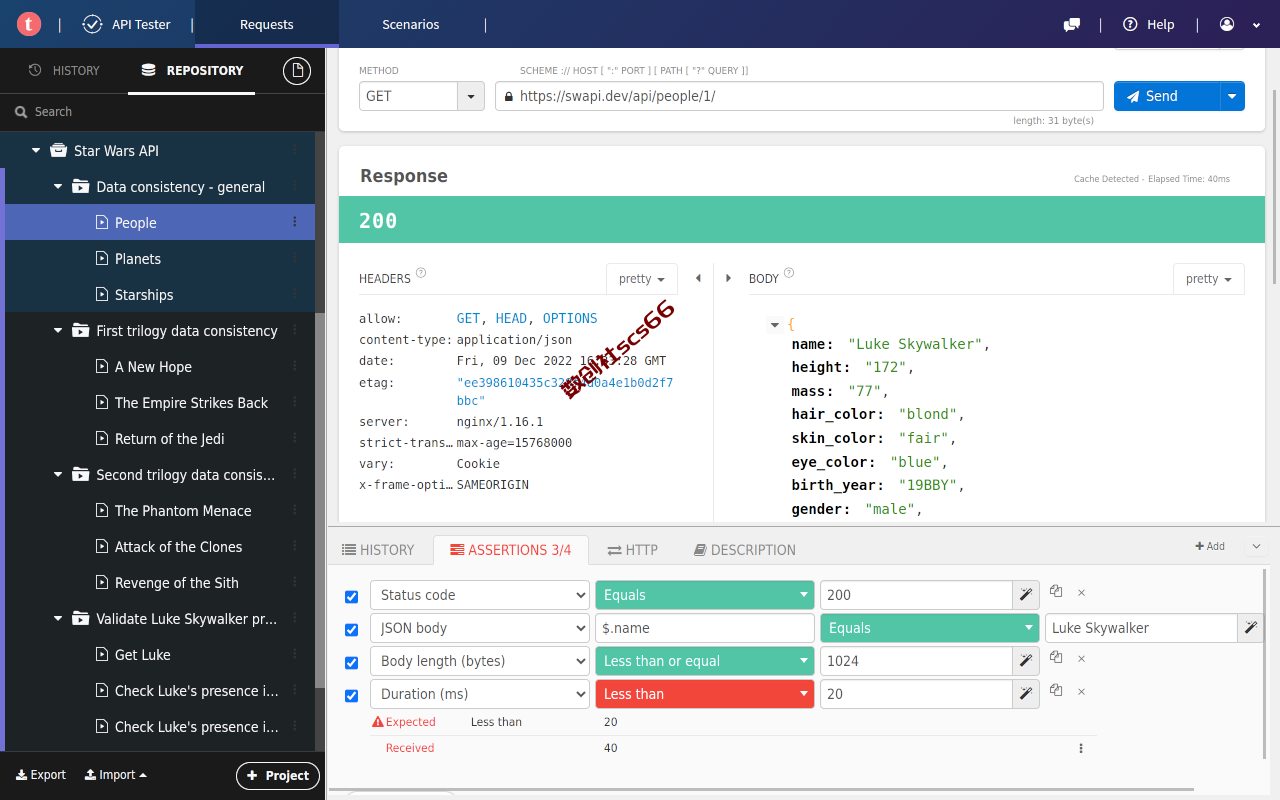This screenshot has height=800, width=1280.
Task: Switch to the Requests tab
Action: [x=267, y=24]
